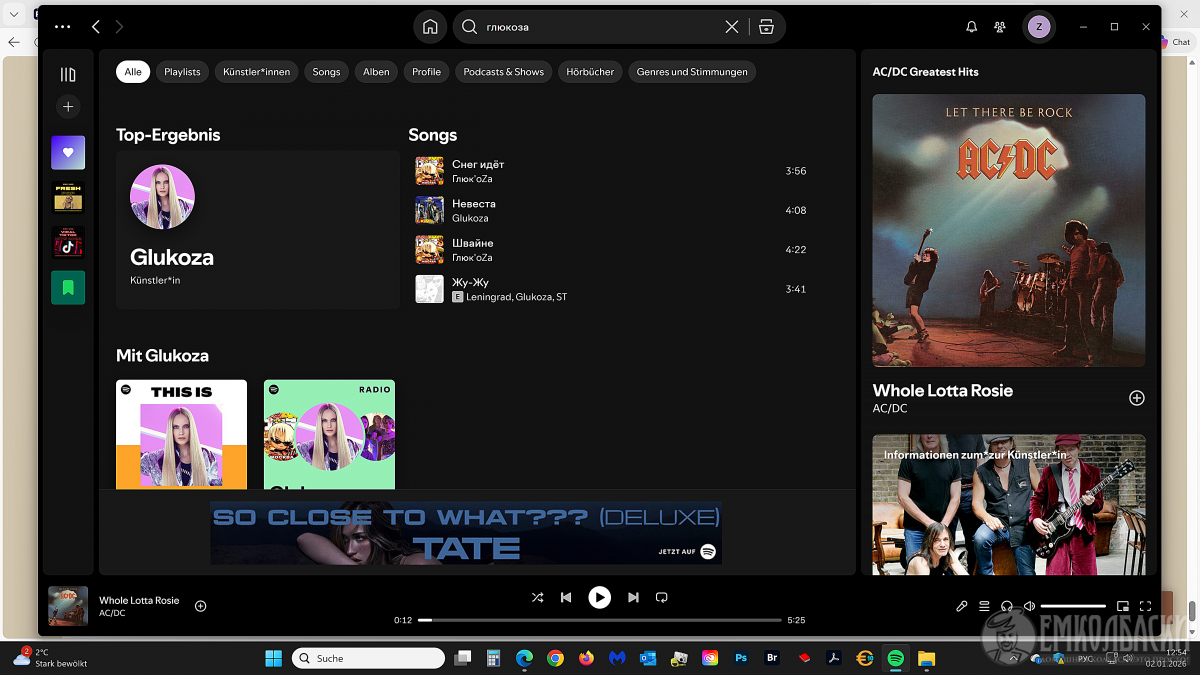The width and height of the screenshot is (1200, 675).
Task: Switch to the Alben filter
Action: [x=376, y=72]
